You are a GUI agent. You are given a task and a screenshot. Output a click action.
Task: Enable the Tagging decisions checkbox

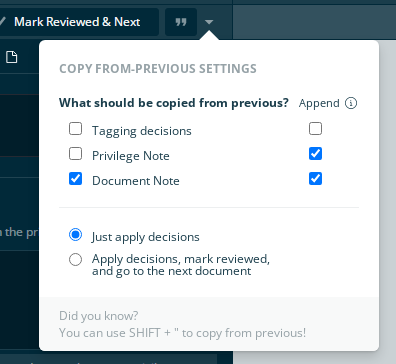75,128
